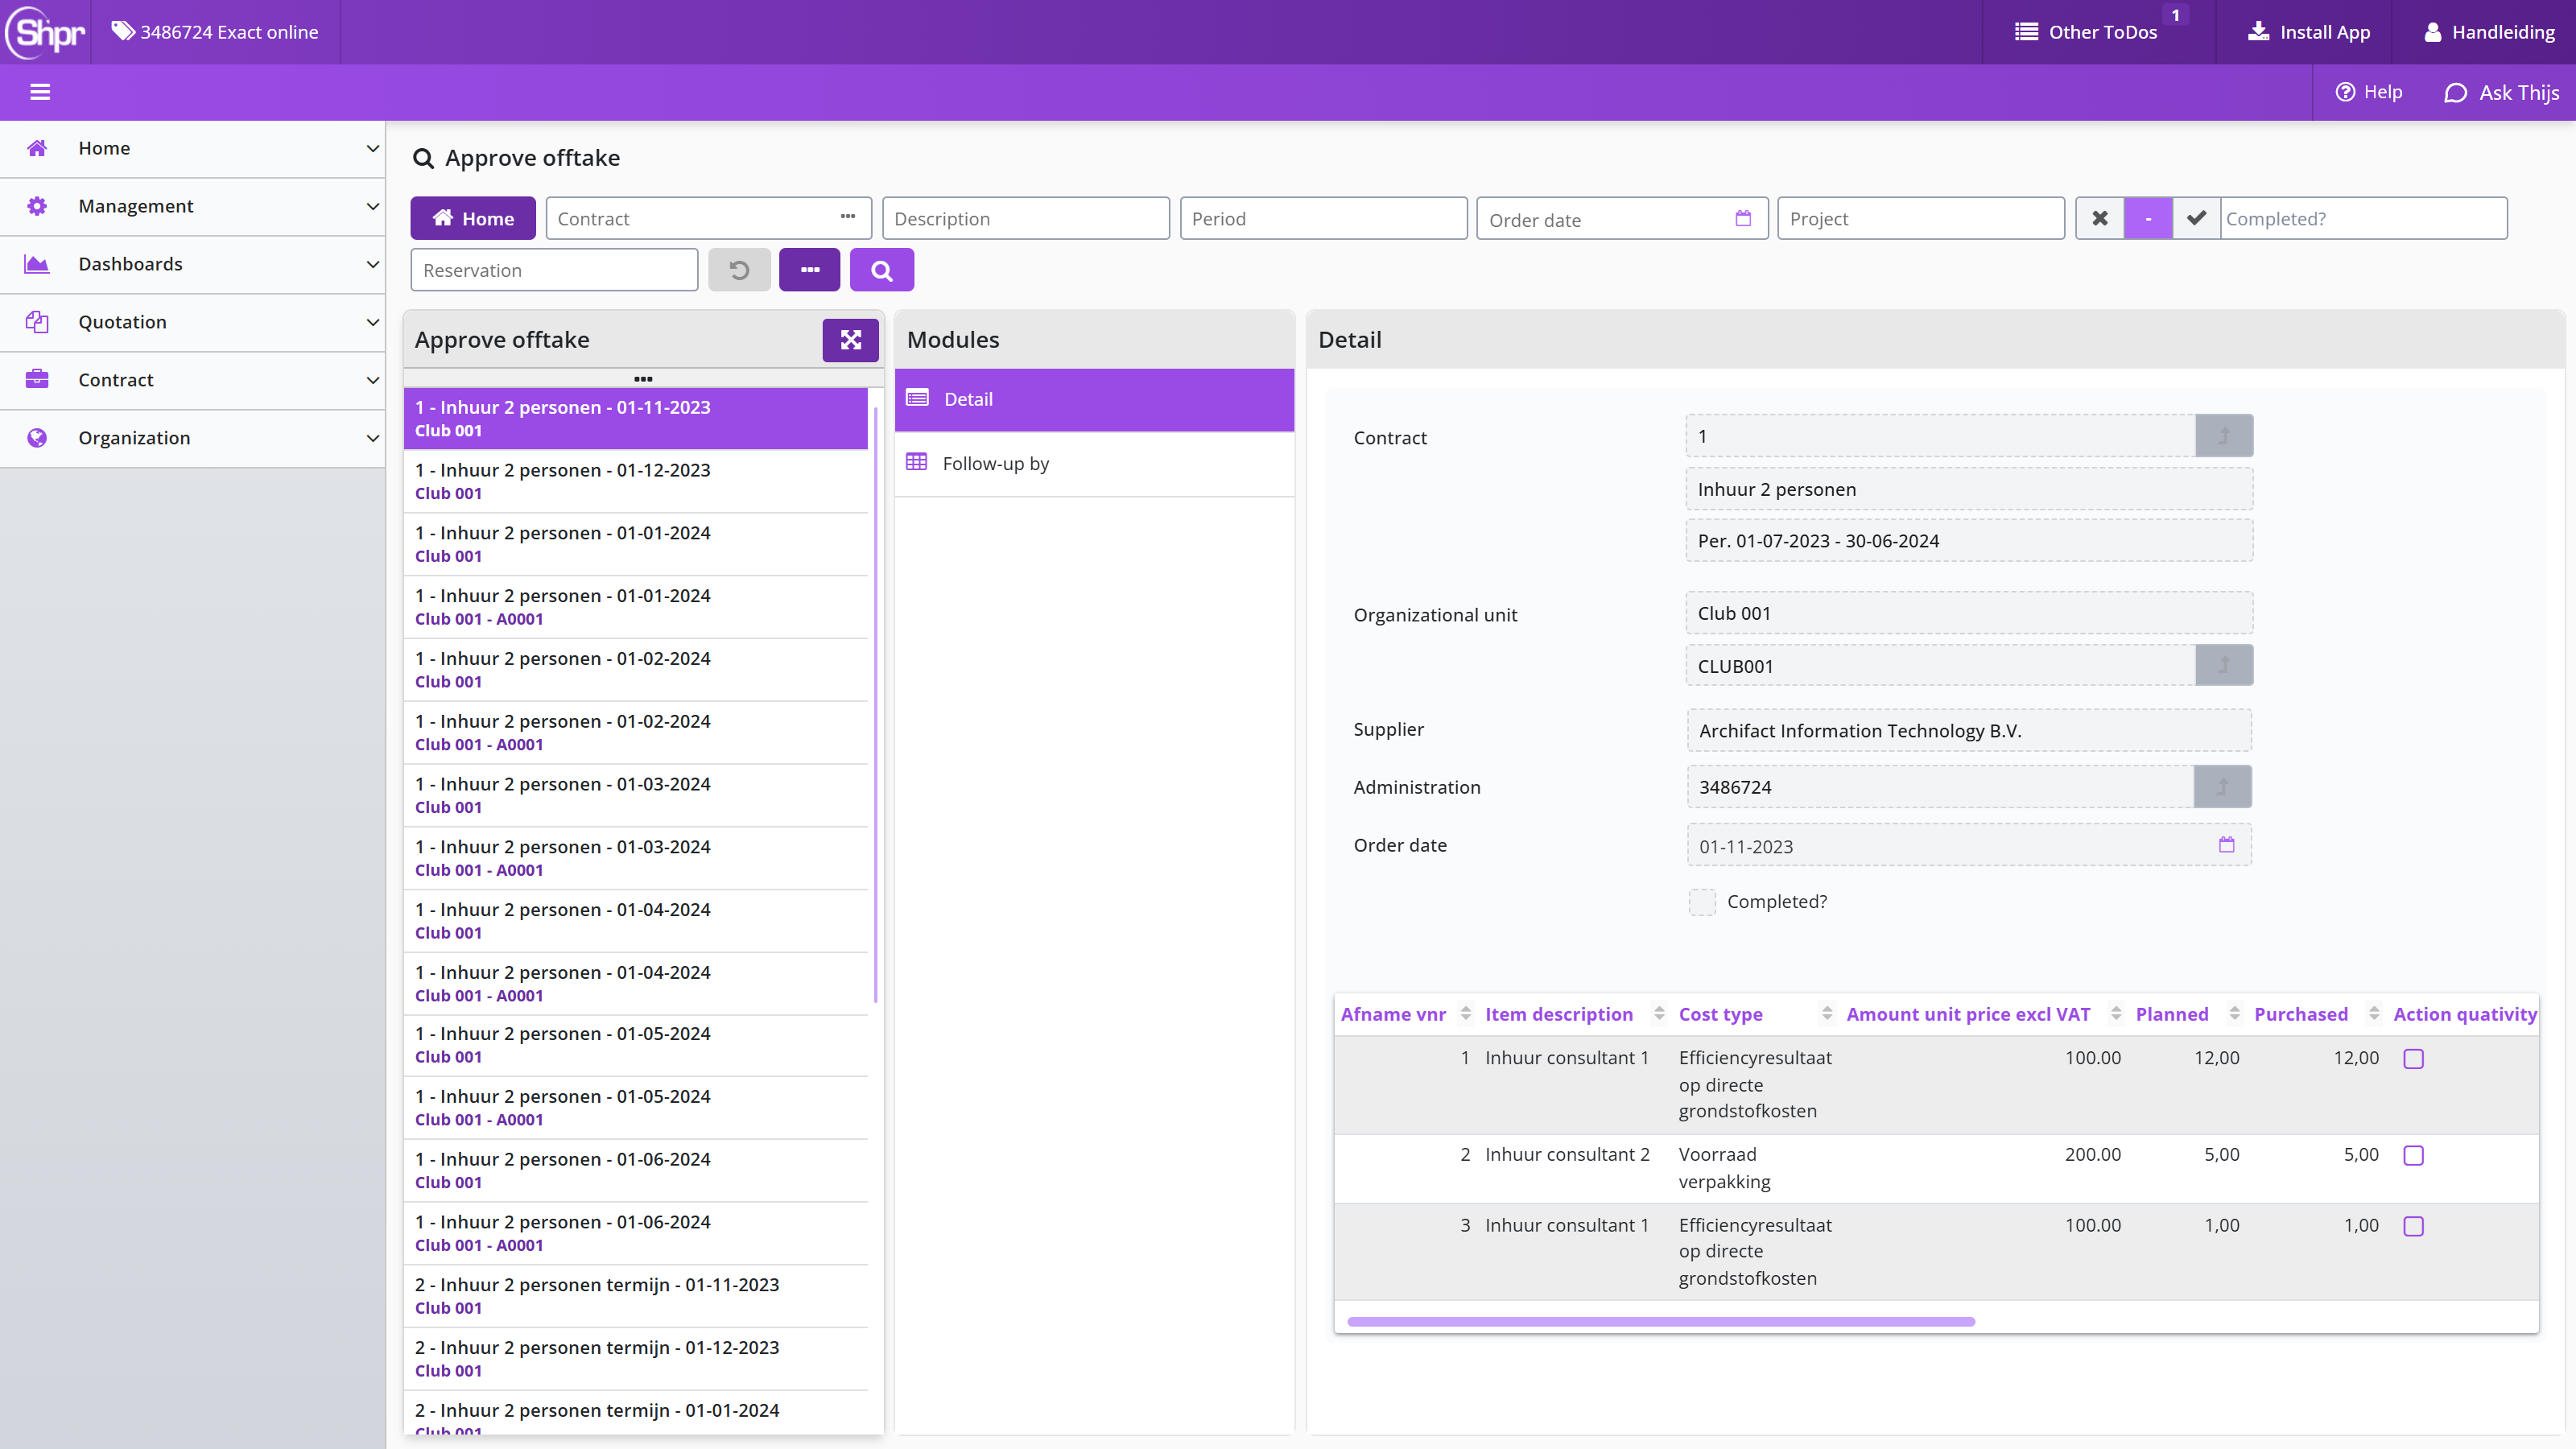
Task: Click the Install App button
Action: tap(2308, 32)
